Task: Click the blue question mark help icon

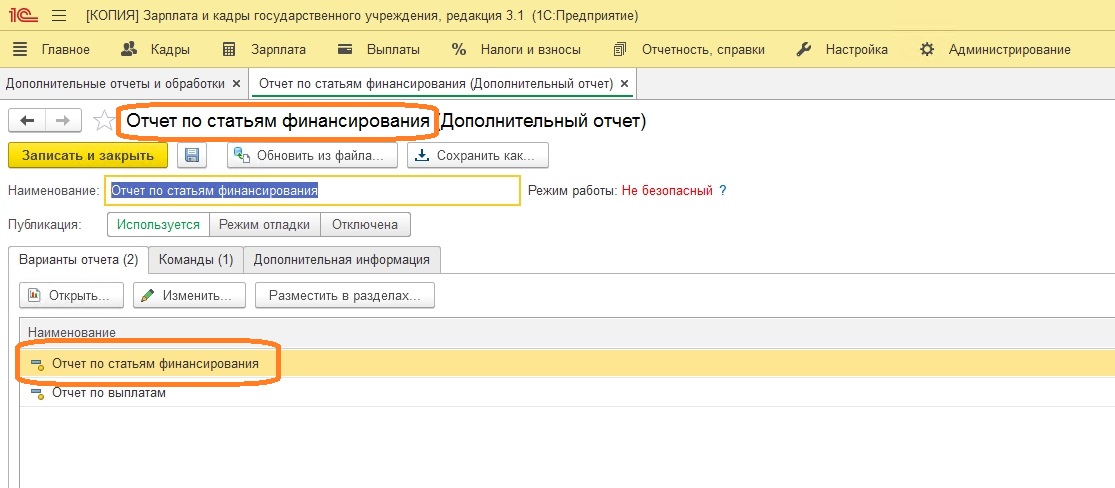Action: (x=722, y=191)
